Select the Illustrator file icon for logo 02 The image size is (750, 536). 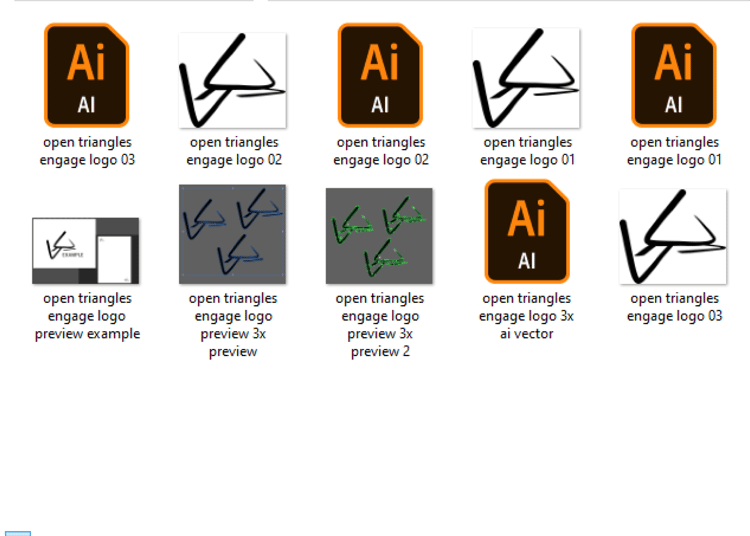tap(380, 75)
